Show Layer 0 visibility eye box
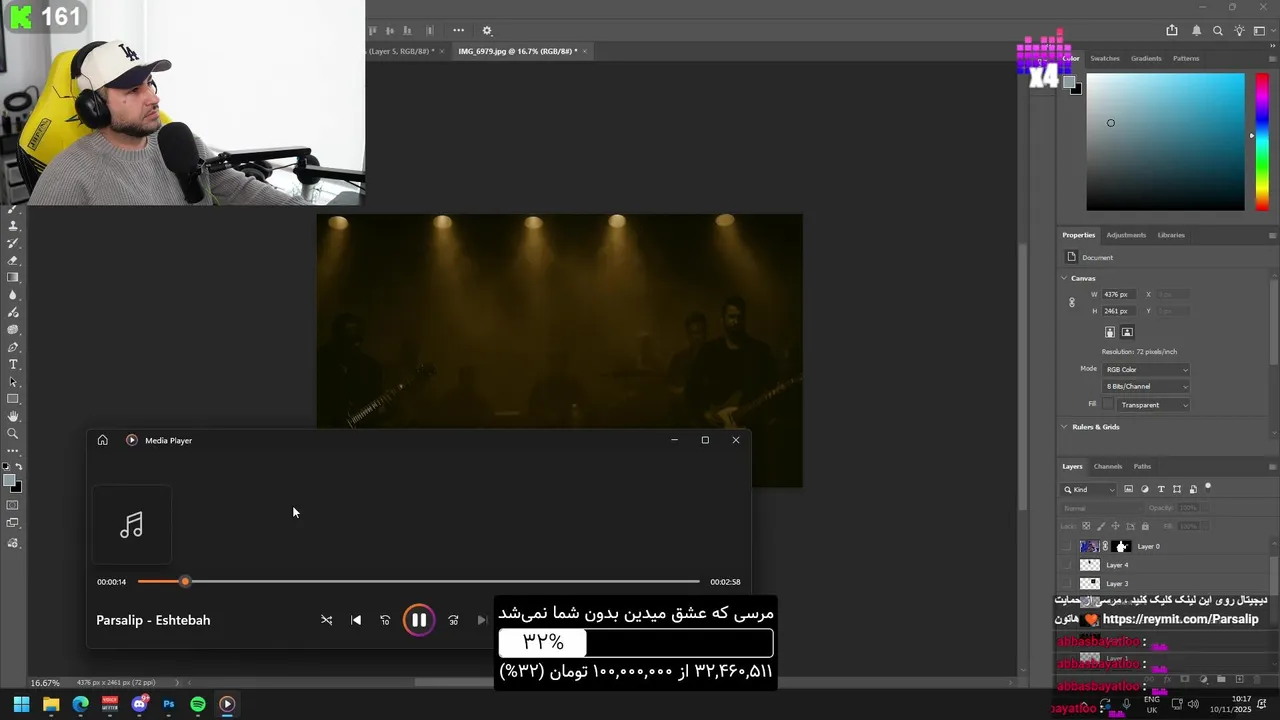 pos(1066,546)
